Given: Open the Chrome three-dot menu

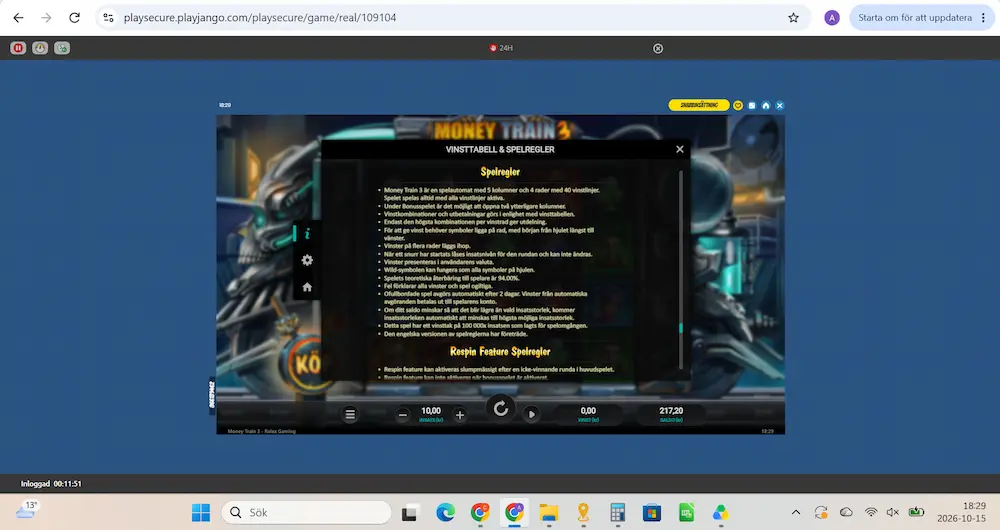Looking at the screenshot, I should pos(983,18).
